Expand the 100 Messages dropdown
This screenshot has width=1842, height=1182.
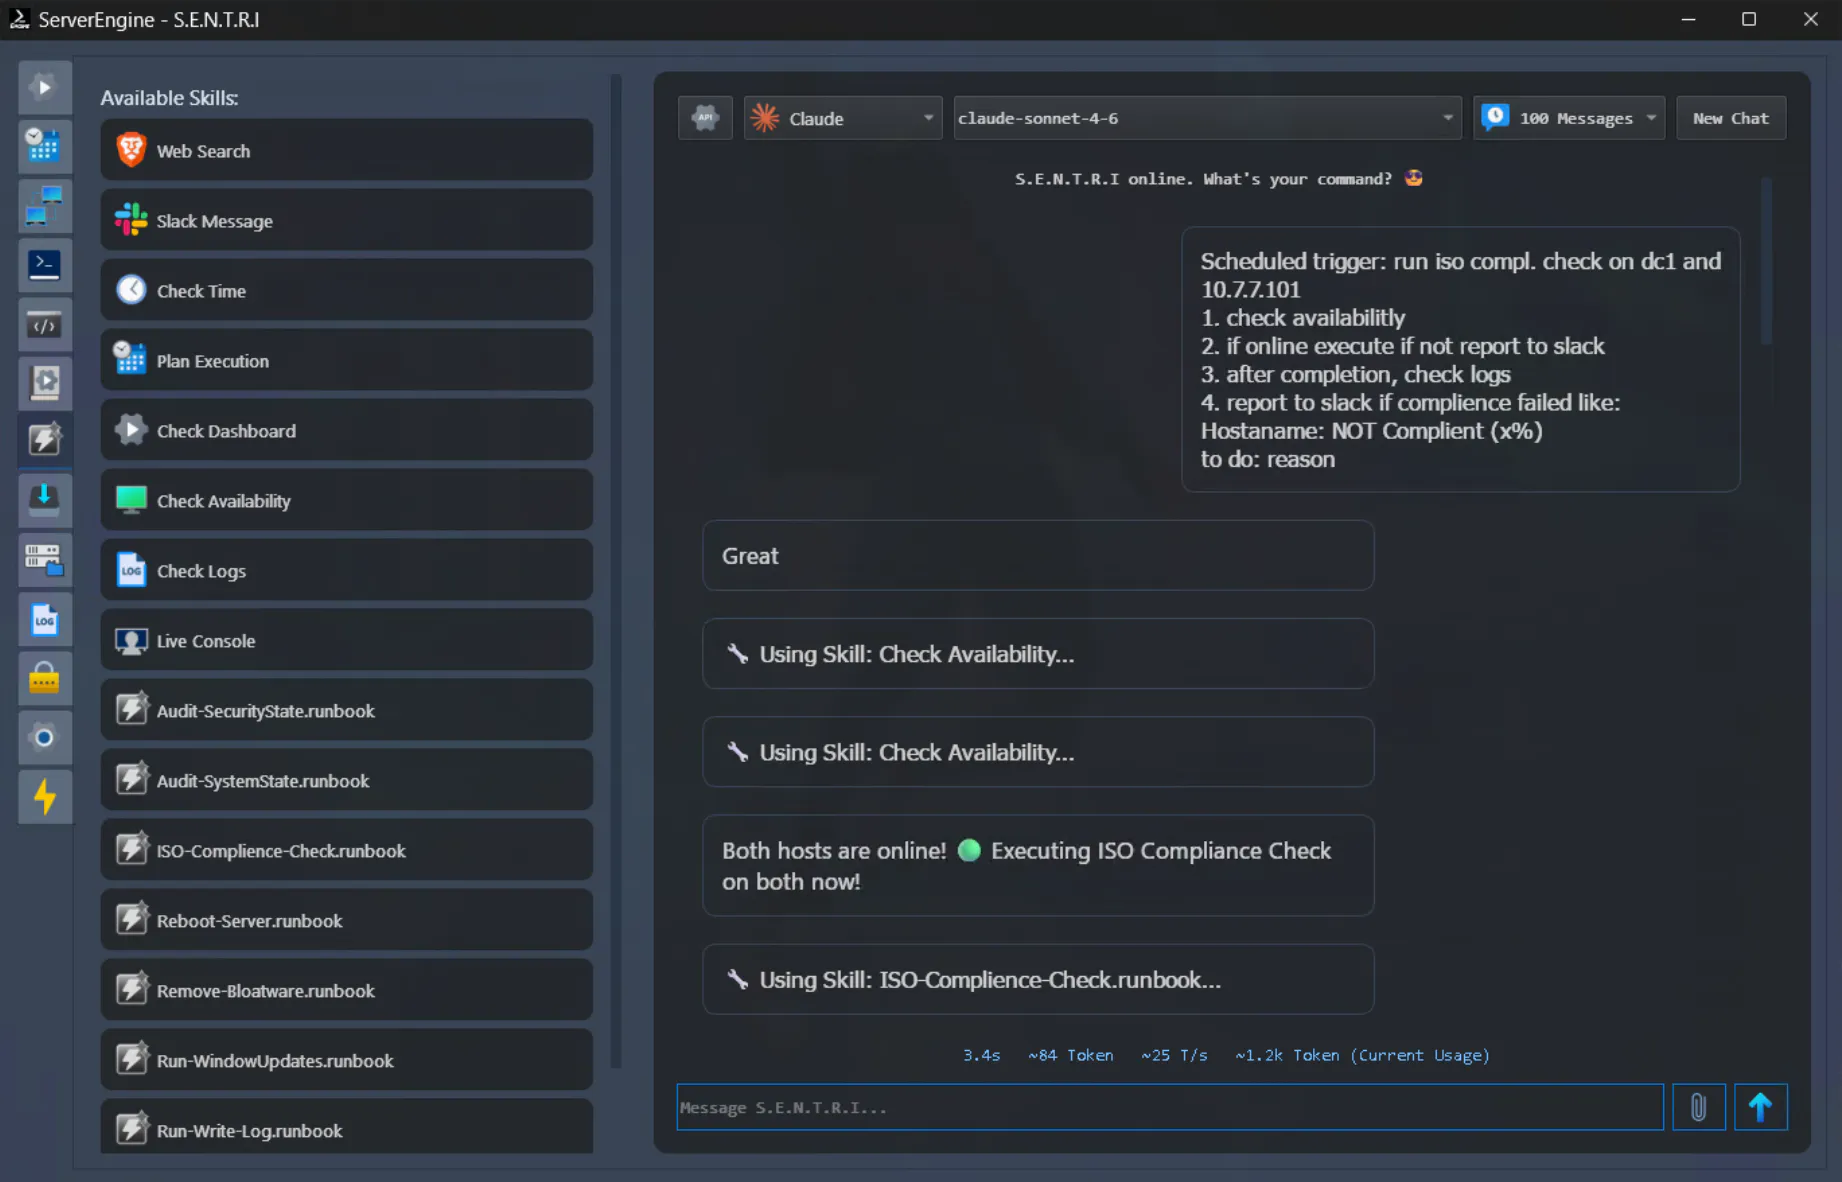point(1568,118)
